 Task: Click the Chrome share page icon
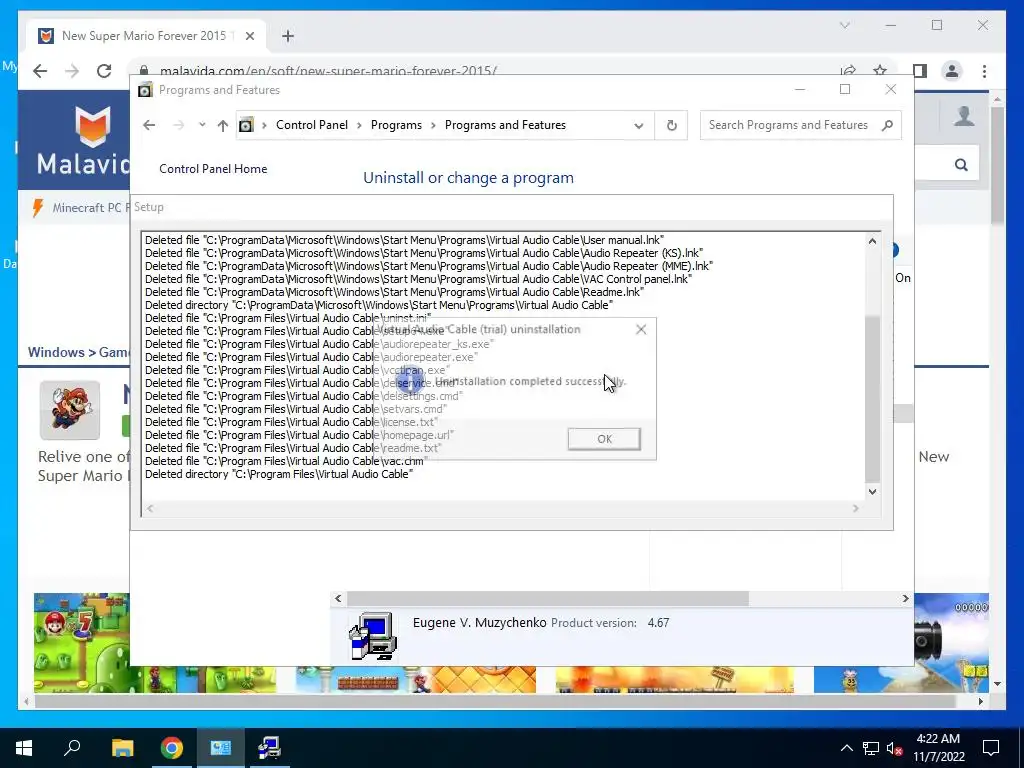[x=848, y=71]
